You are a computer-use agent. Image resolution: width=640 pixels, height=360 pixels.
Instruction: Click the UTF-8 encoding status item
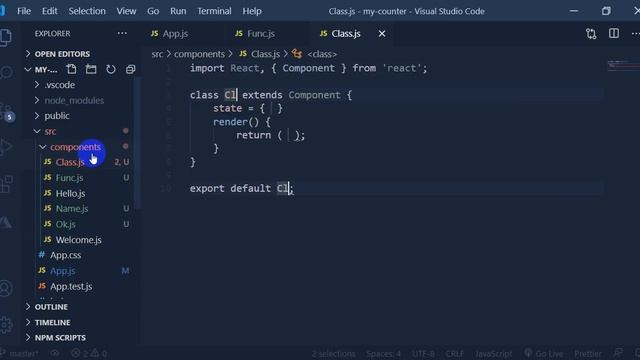click(423, 353)
